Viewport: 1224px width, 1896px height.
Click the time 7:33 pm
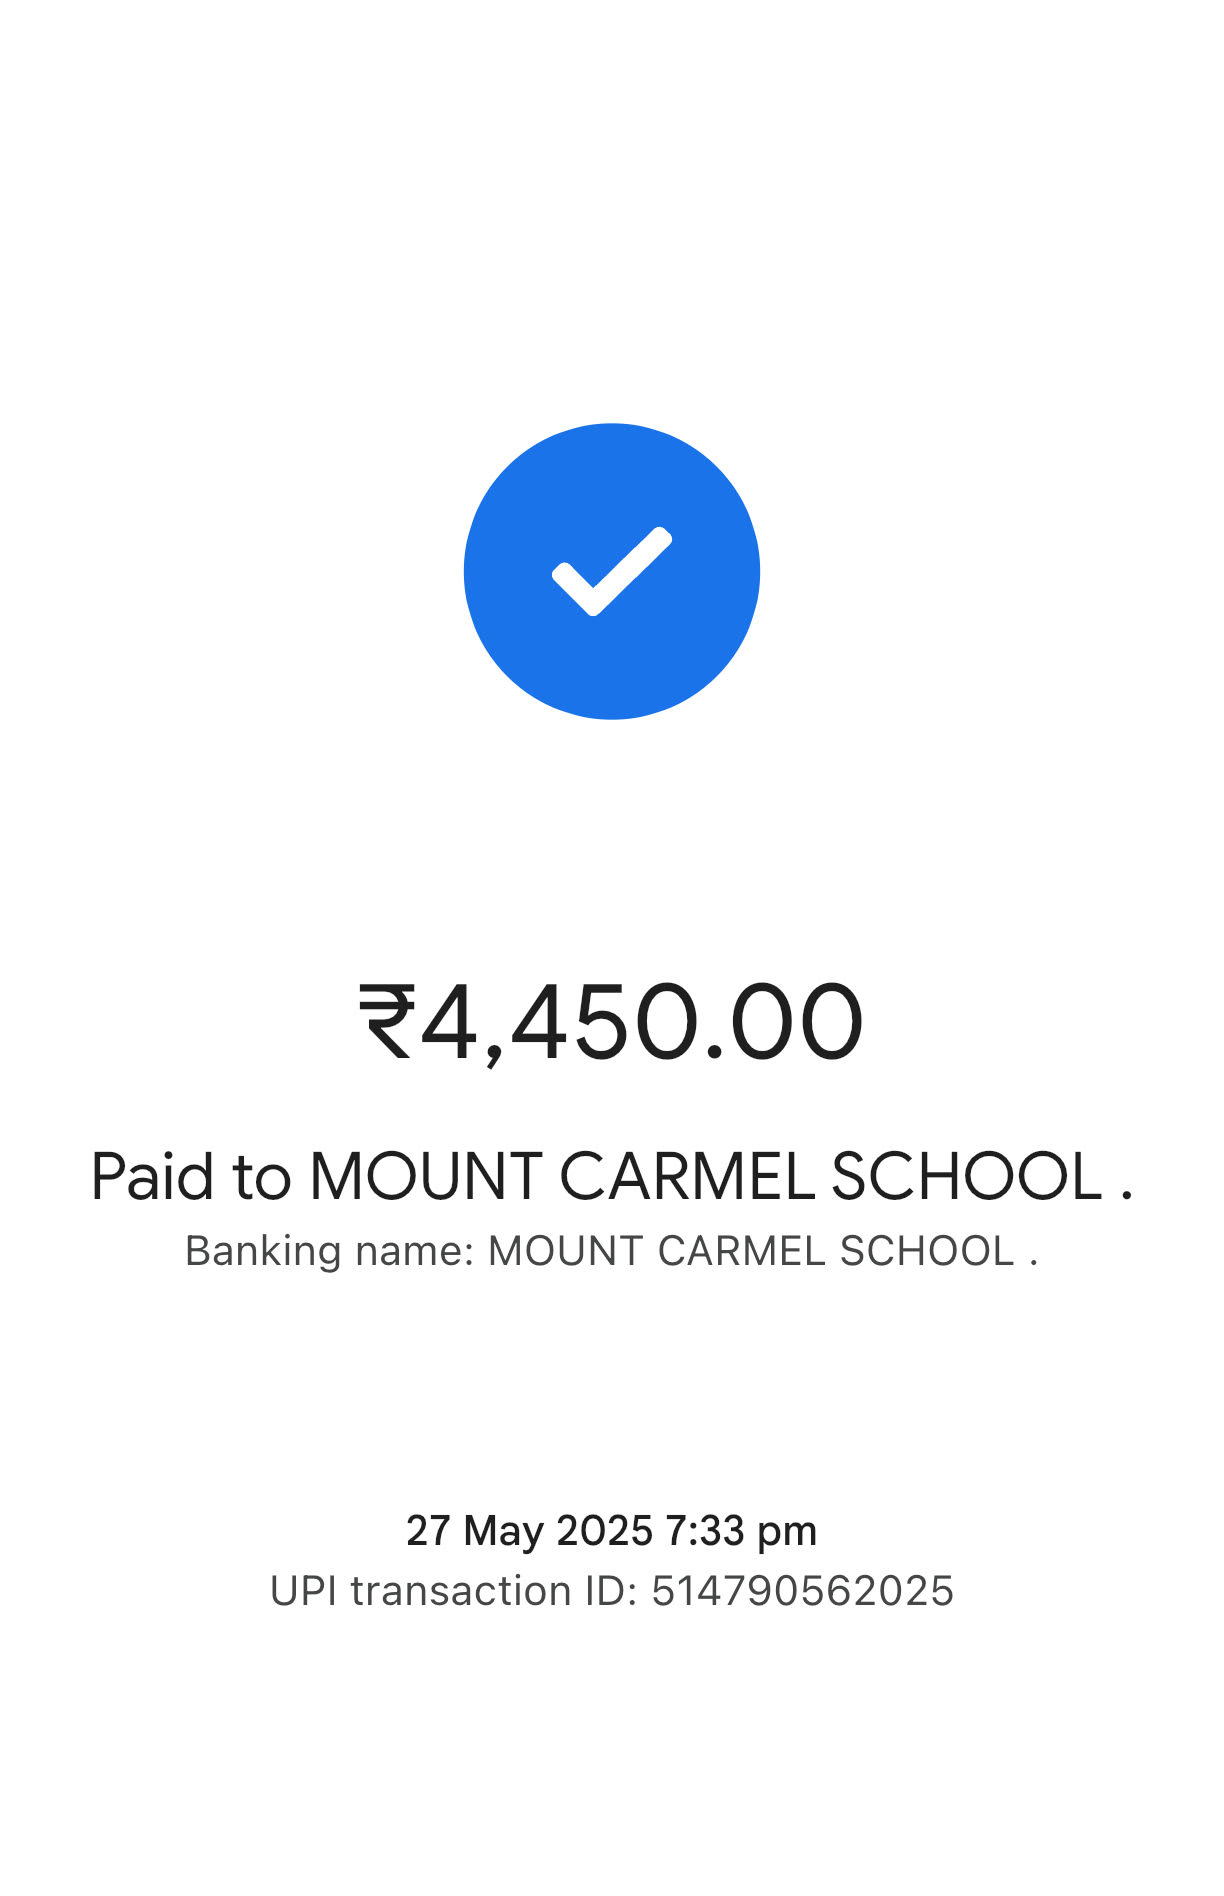[742, 1531]
